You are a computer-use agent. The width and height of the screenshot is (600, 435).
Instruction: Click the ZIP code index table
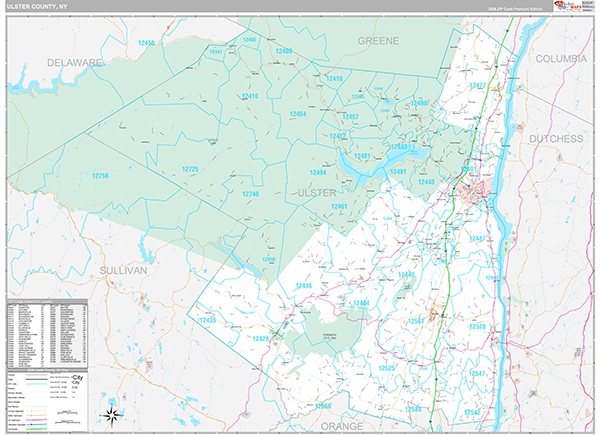[x=47, y=334]
